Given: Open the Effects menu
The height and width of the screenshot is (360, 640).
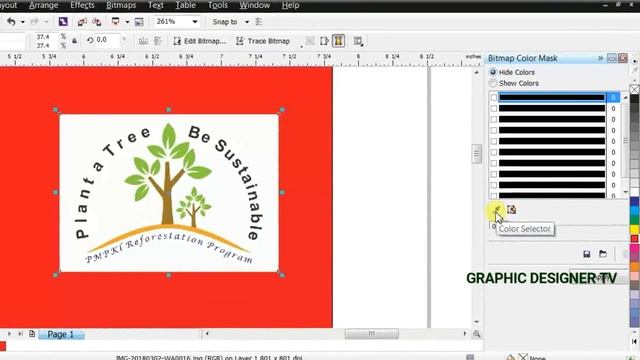Looking at the screenshot, I should point(82,5).
